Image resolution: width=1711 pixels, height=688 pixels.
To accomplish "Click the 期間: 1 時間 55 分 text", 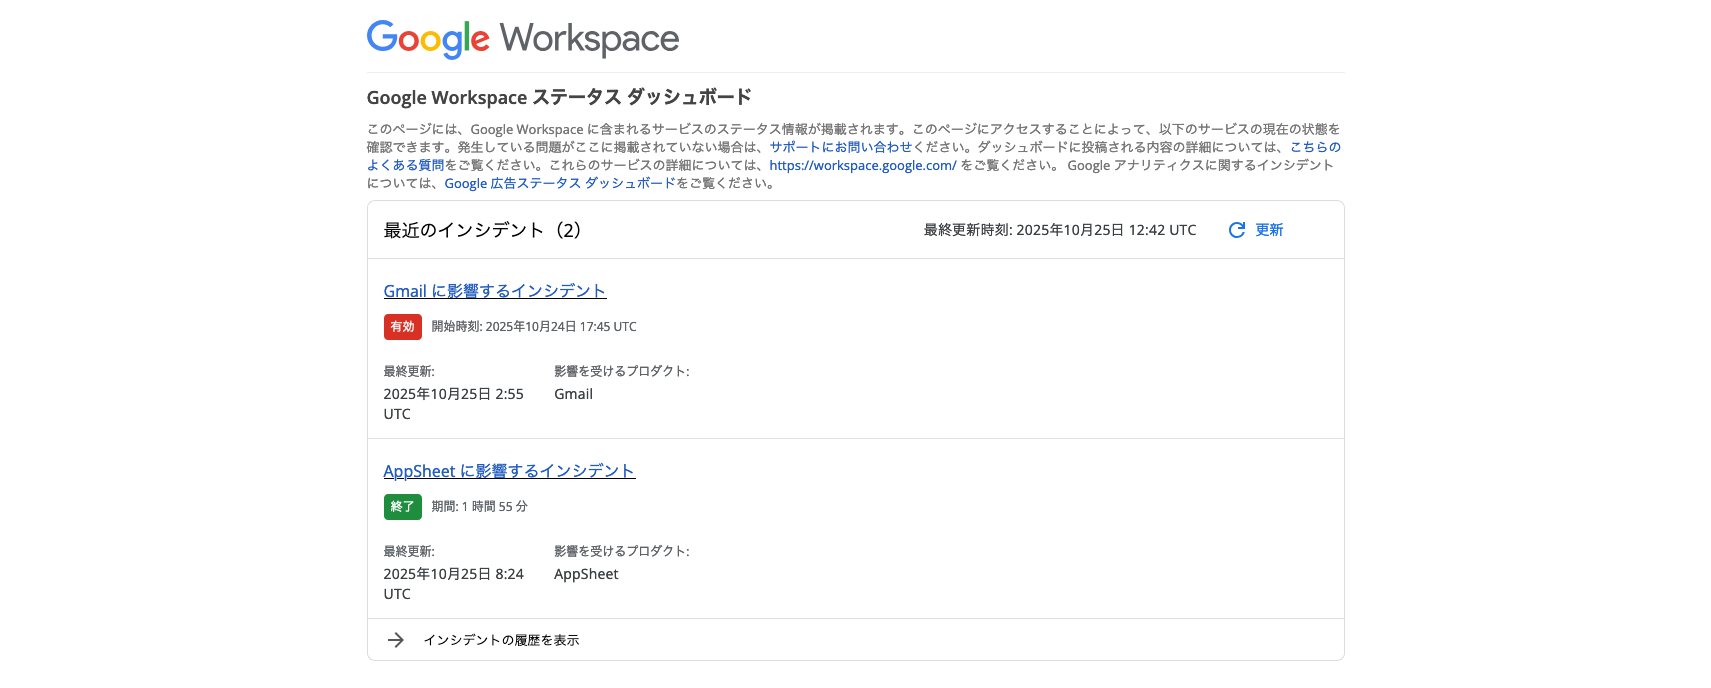I will (480, 507).
